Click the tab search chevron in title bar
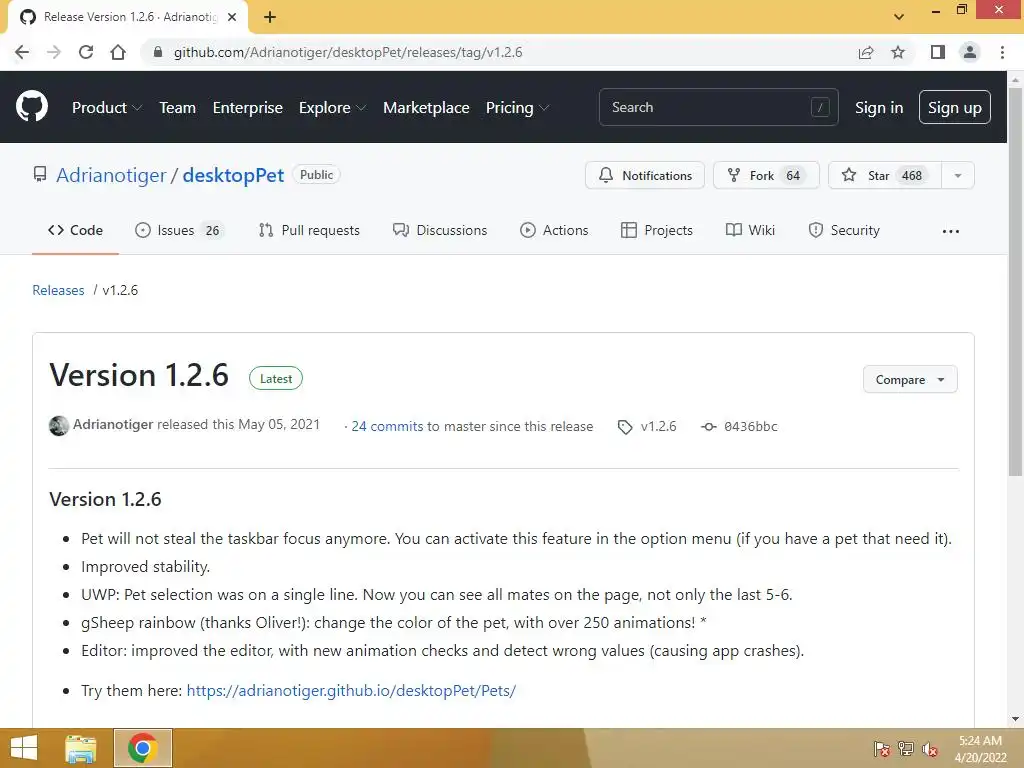The height and width of the screenshot is (768, 1024). [899, 17]
